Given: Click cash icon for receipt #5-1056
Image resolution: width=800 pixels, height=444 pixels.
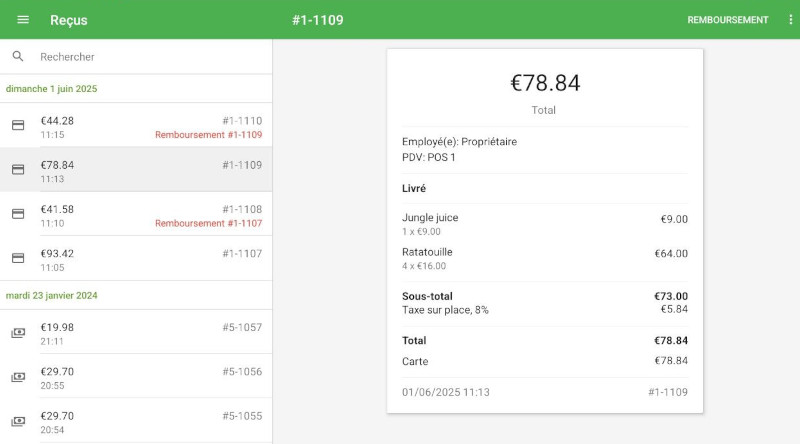Looking at the screenshot, I should 18,377.
